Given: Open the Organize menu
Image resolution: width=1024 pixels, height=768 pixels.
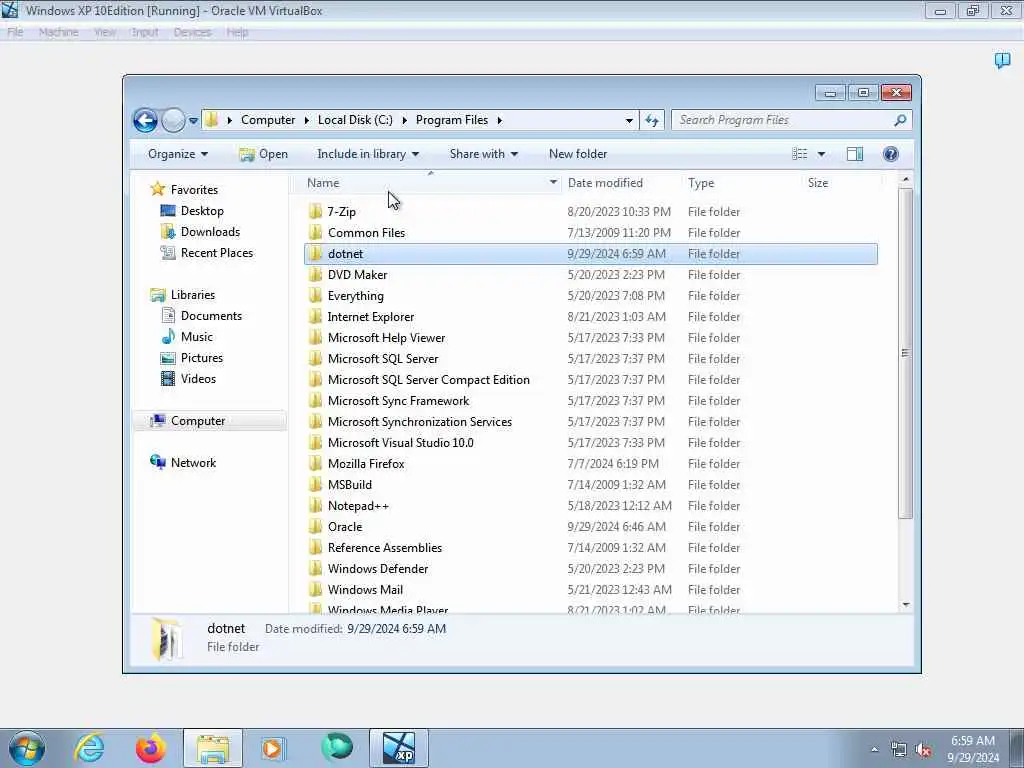Looking at the screenshot, I should (x=178, y=154).
